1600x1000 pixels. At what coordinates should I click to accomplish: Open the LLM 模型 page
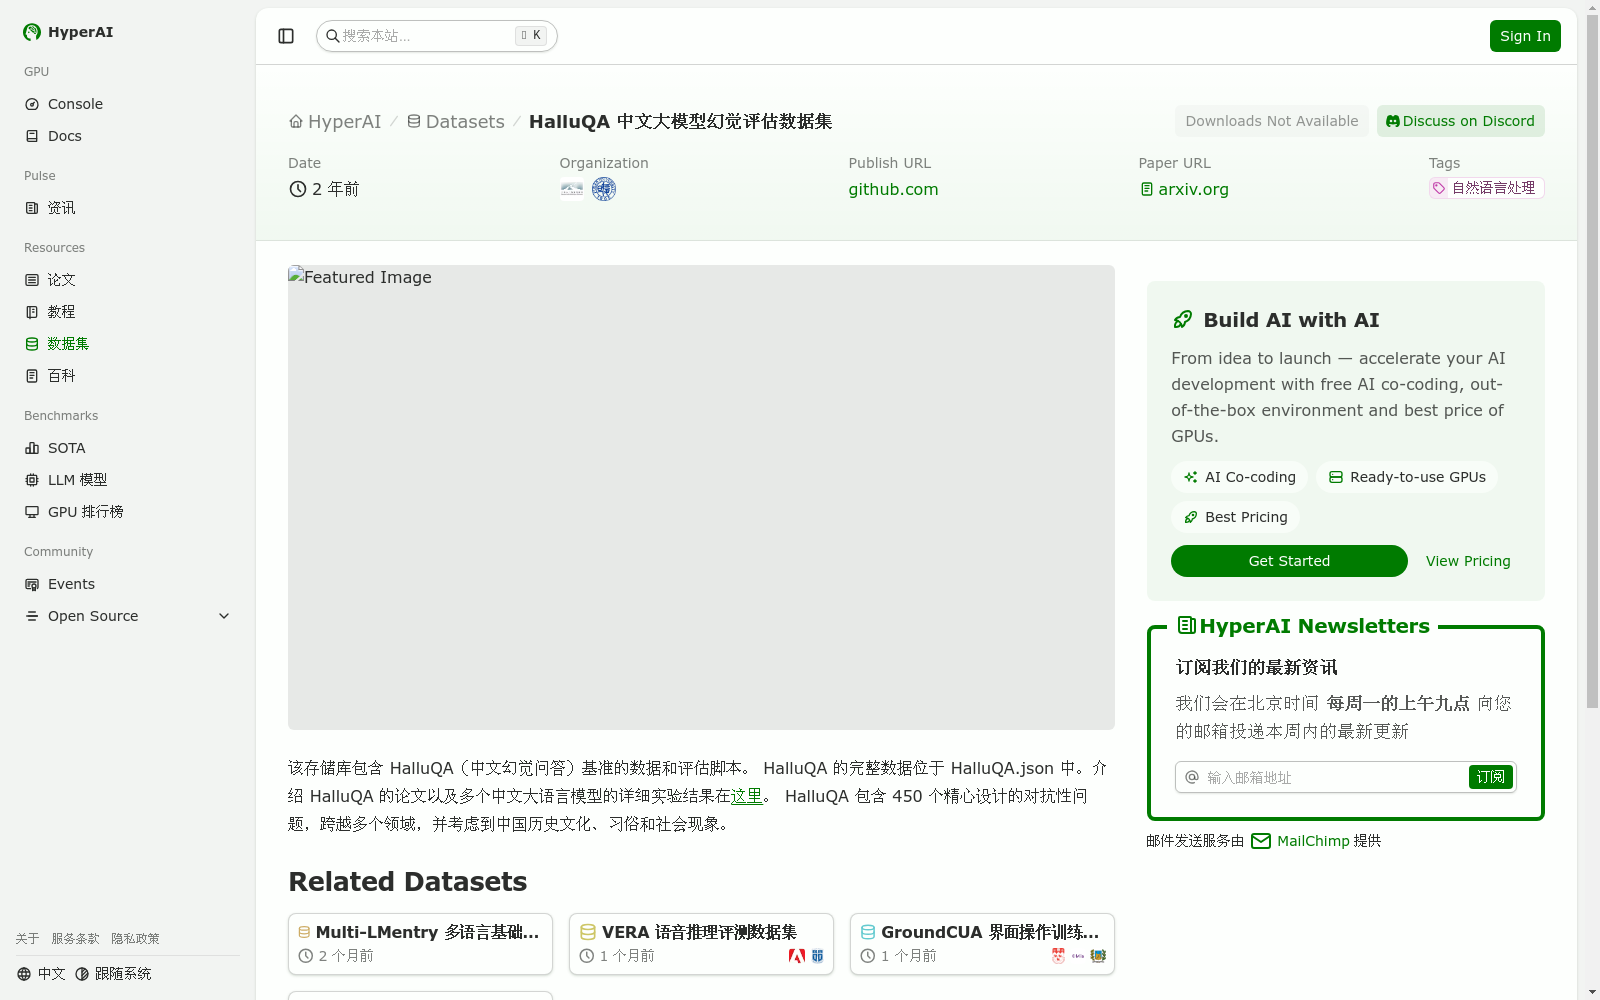pyautogui.click(x=79, y=479)
